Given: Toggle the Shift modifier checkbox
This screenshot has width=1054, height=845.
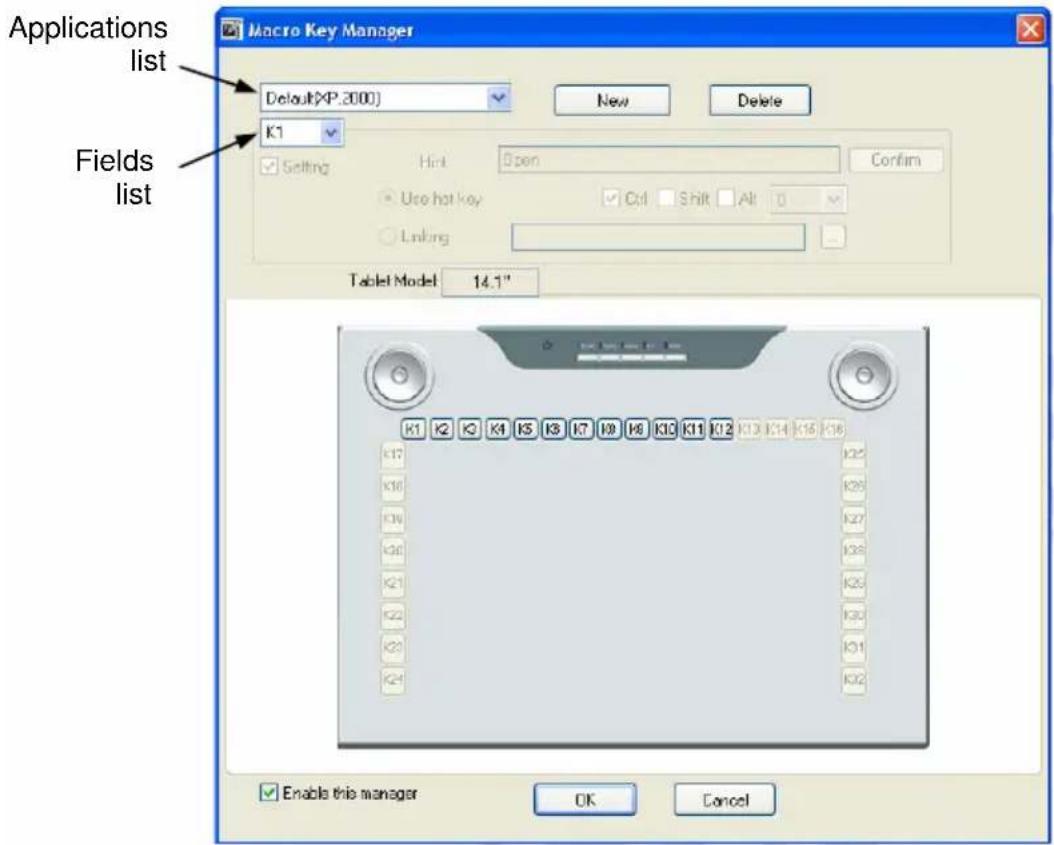Looking at the screenshot, I should (665, 198).
